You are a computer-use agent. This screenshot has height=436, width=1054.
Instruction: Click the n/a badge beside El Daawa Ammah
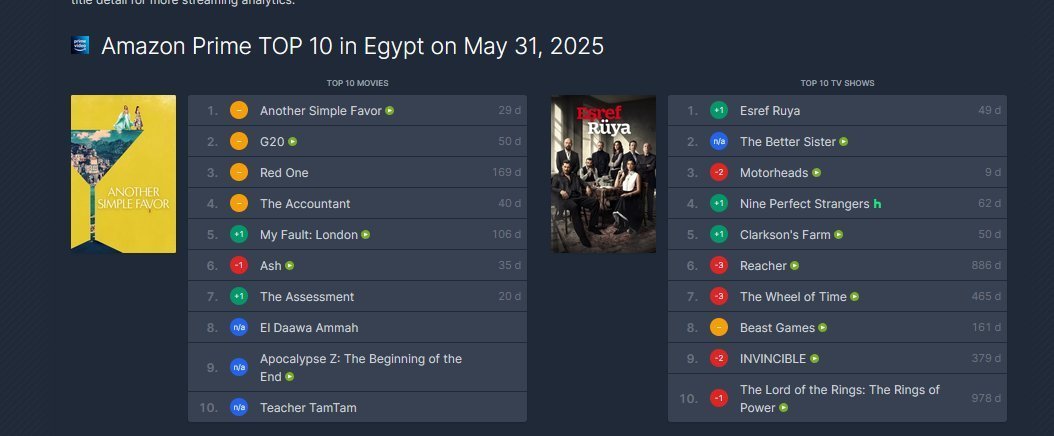(x=239, y=327)
